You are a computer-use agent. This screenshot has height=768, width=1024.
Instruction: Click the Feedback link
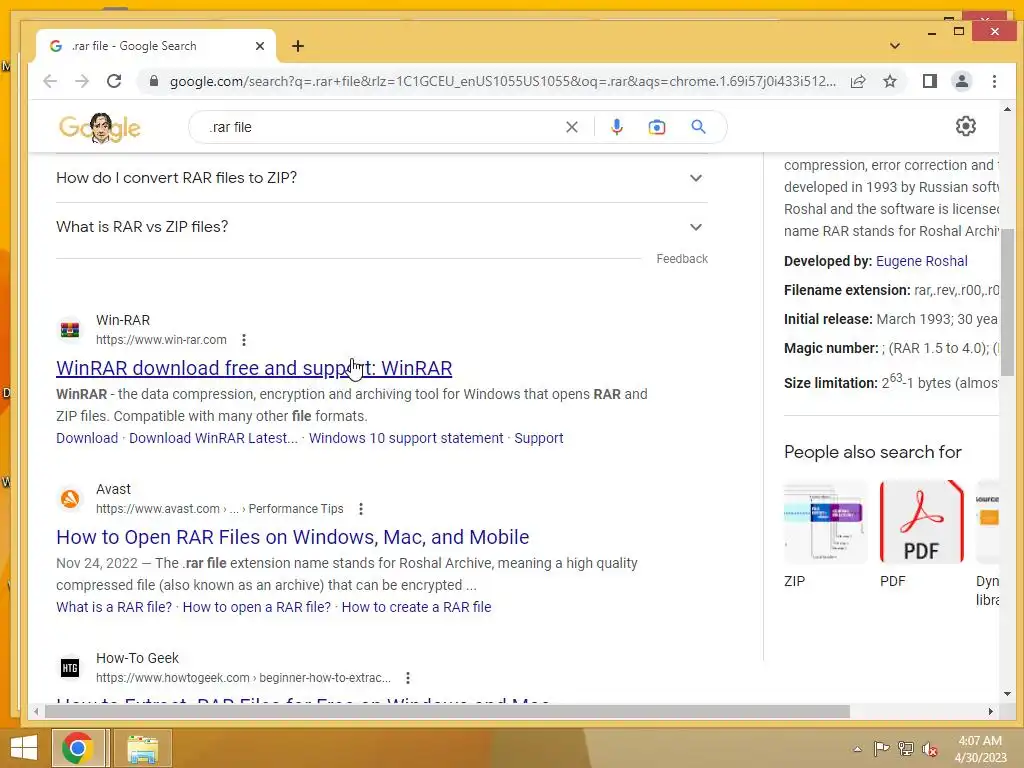pyautogui.click(x=682, y=259)
